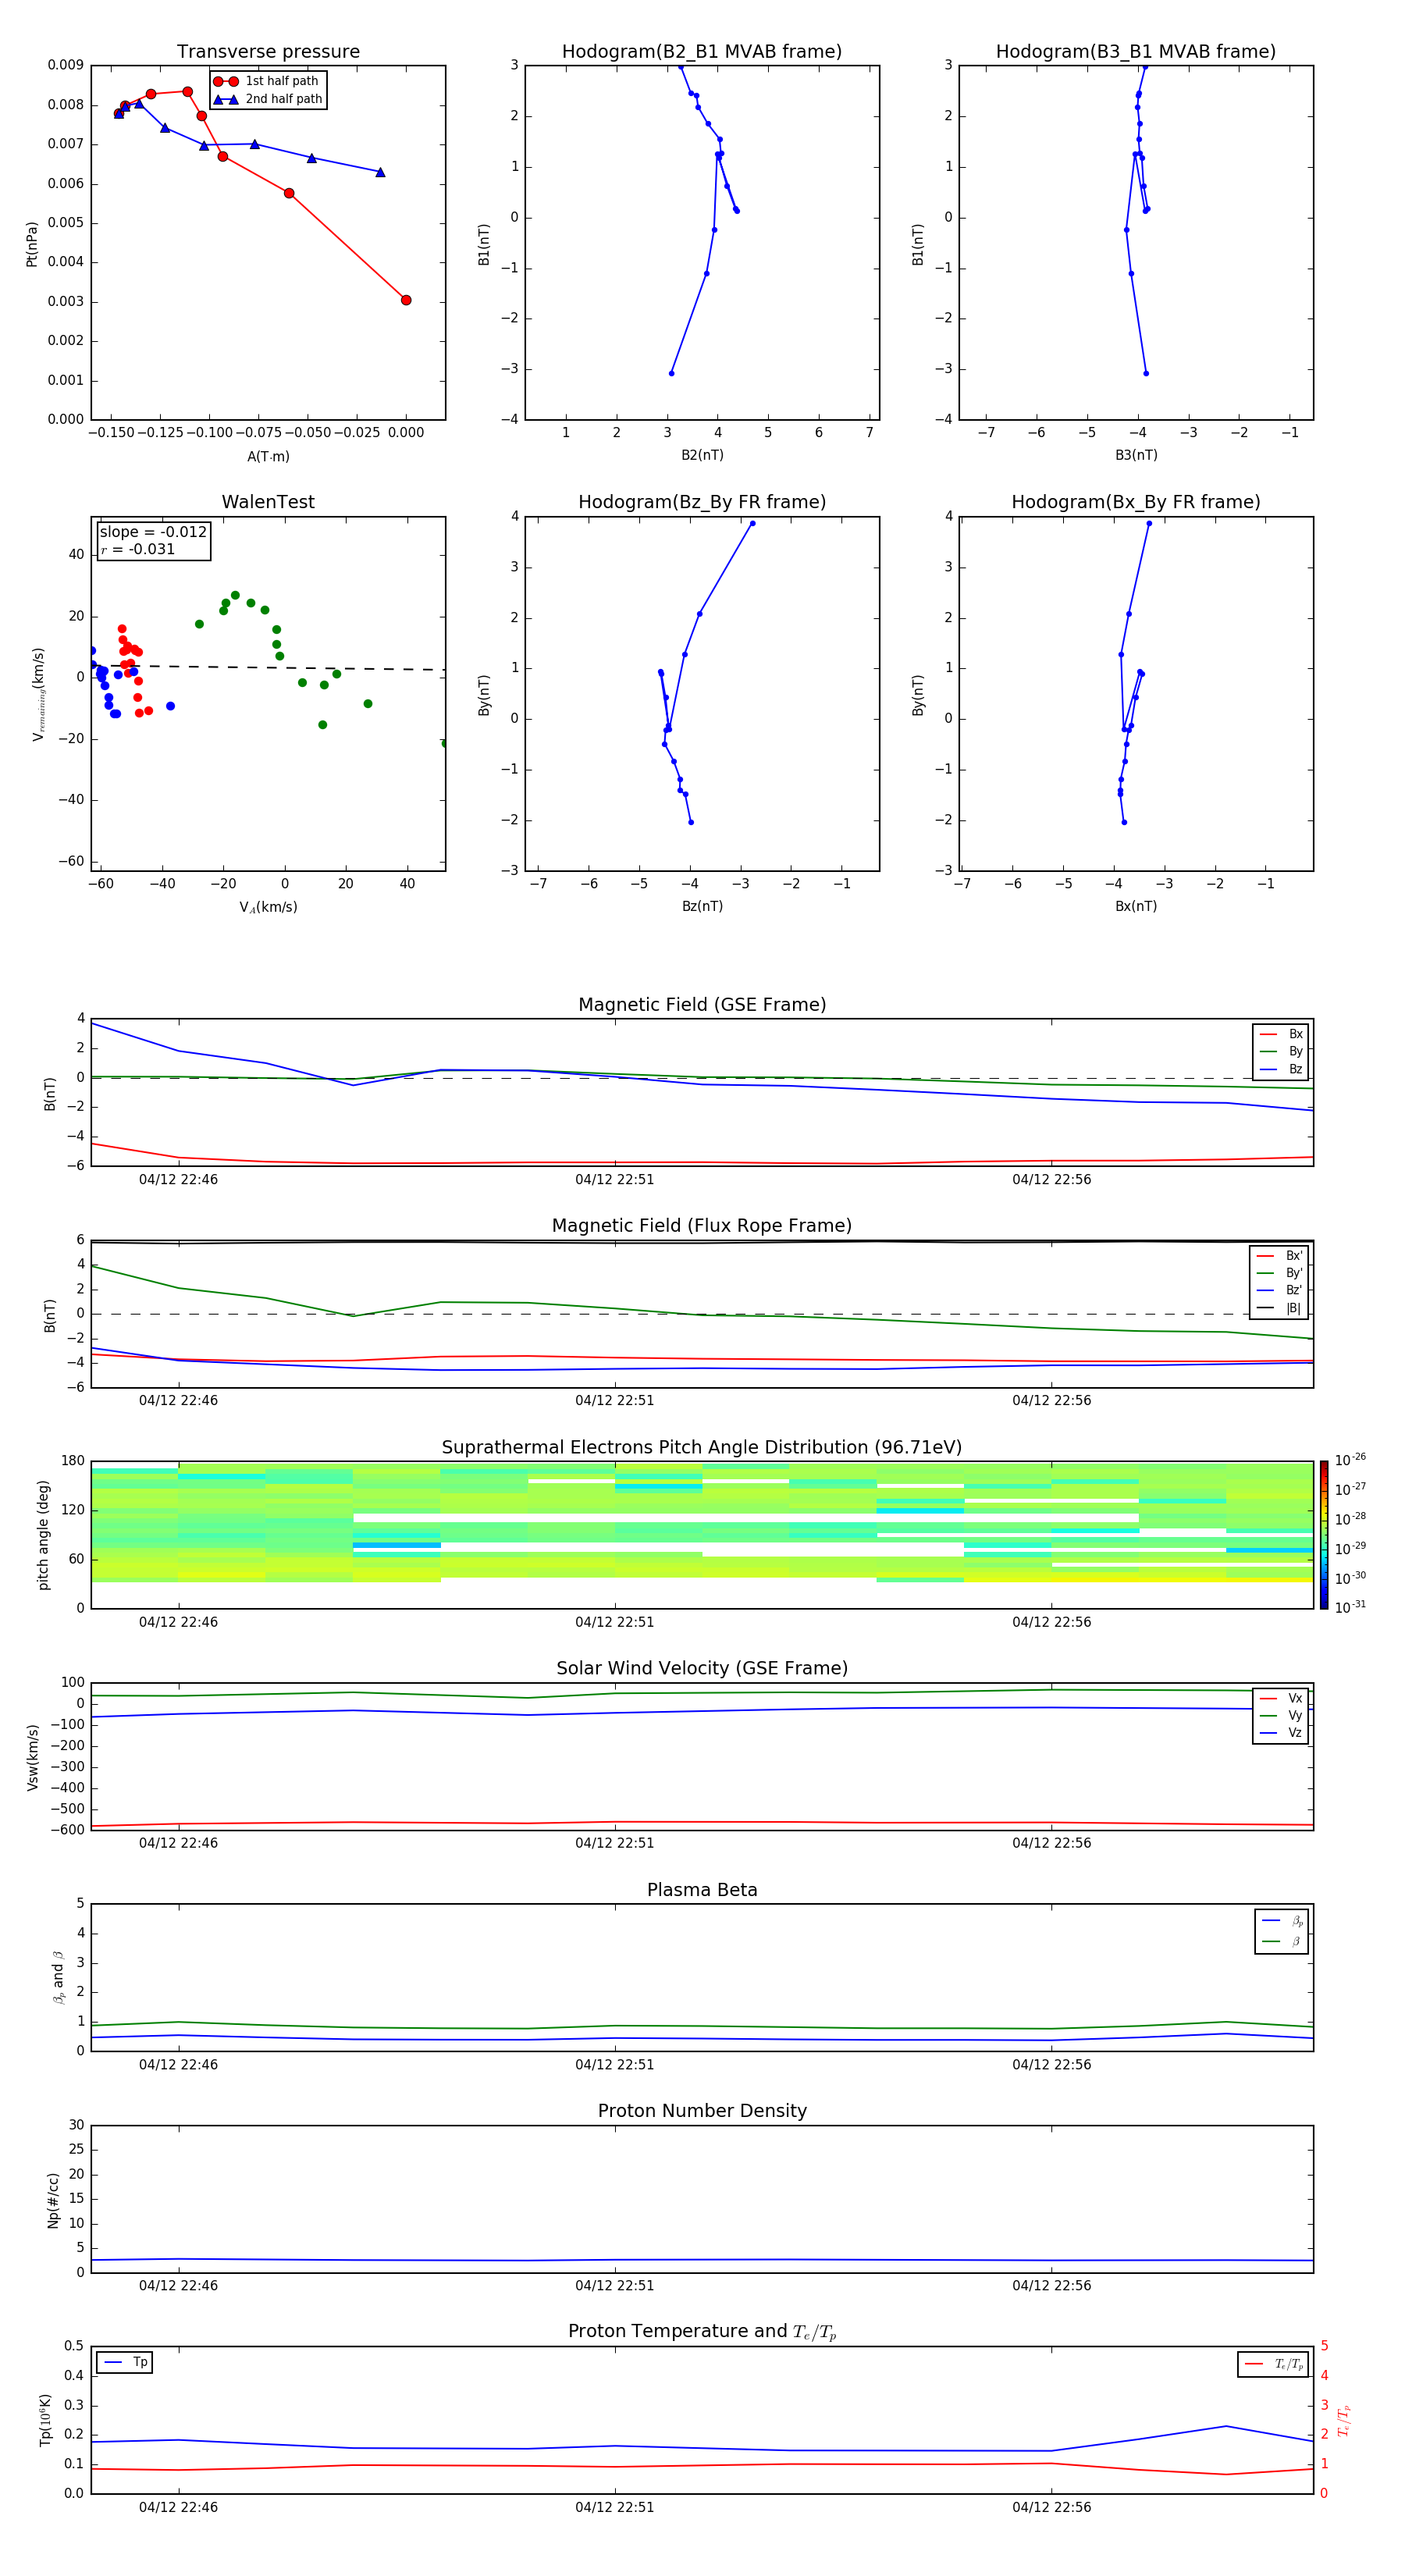The image size is (1405, 2576).
Task: Click the slope and r text box in WalenTest
Action: pyautogui.click(x=153, y=541)
